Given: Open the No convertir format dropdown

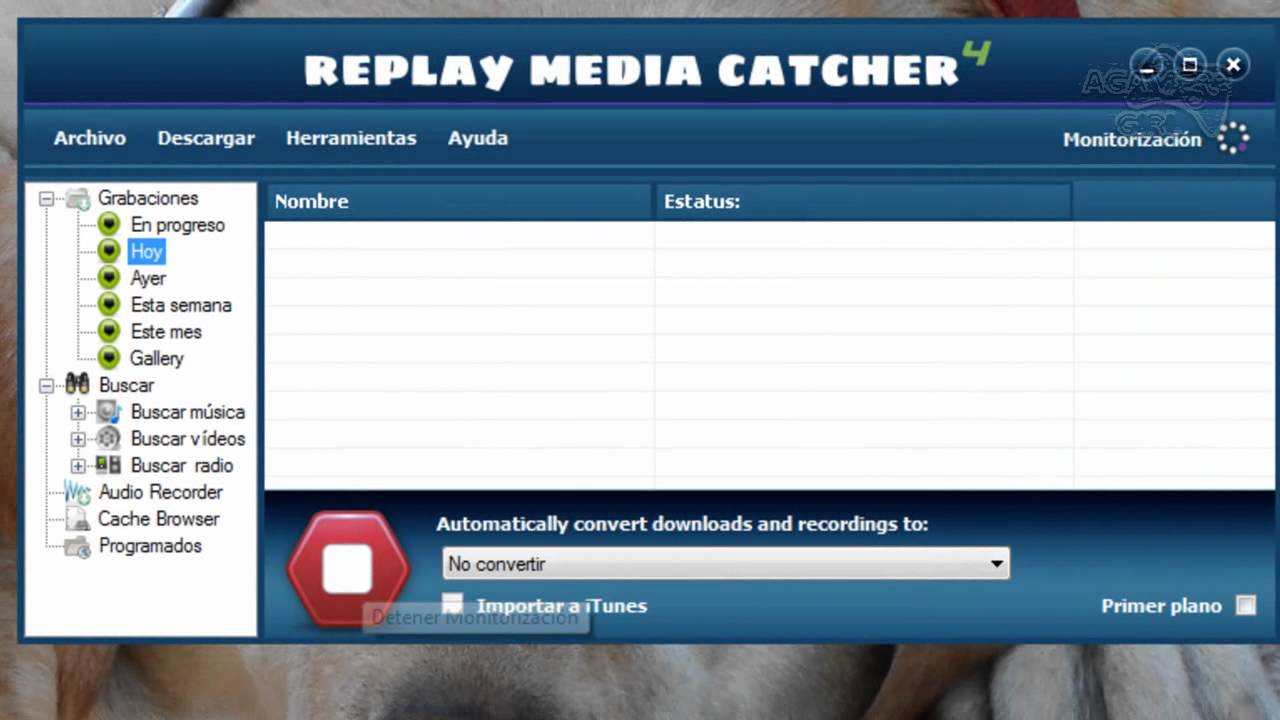Looking at the screenshot, I should pyautogui.click(x=726, y=564).
